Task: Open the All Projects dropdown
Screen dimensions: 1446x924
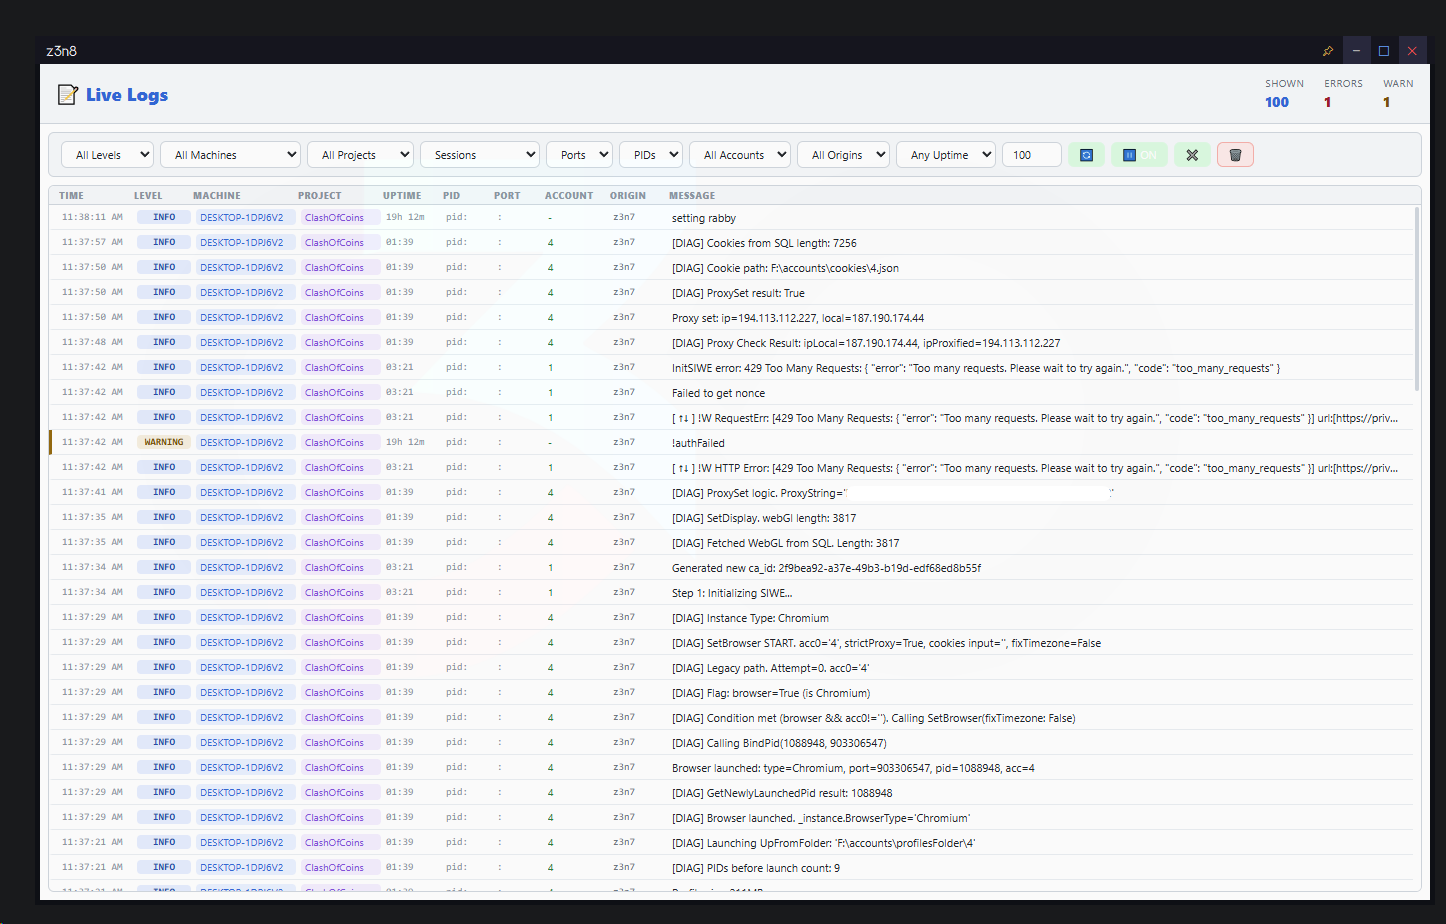Action: point(360,155)
